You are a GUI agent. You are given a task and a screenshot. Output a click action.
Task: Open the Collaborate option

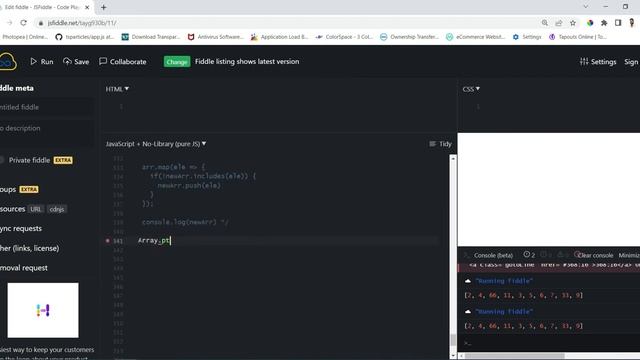122,62
